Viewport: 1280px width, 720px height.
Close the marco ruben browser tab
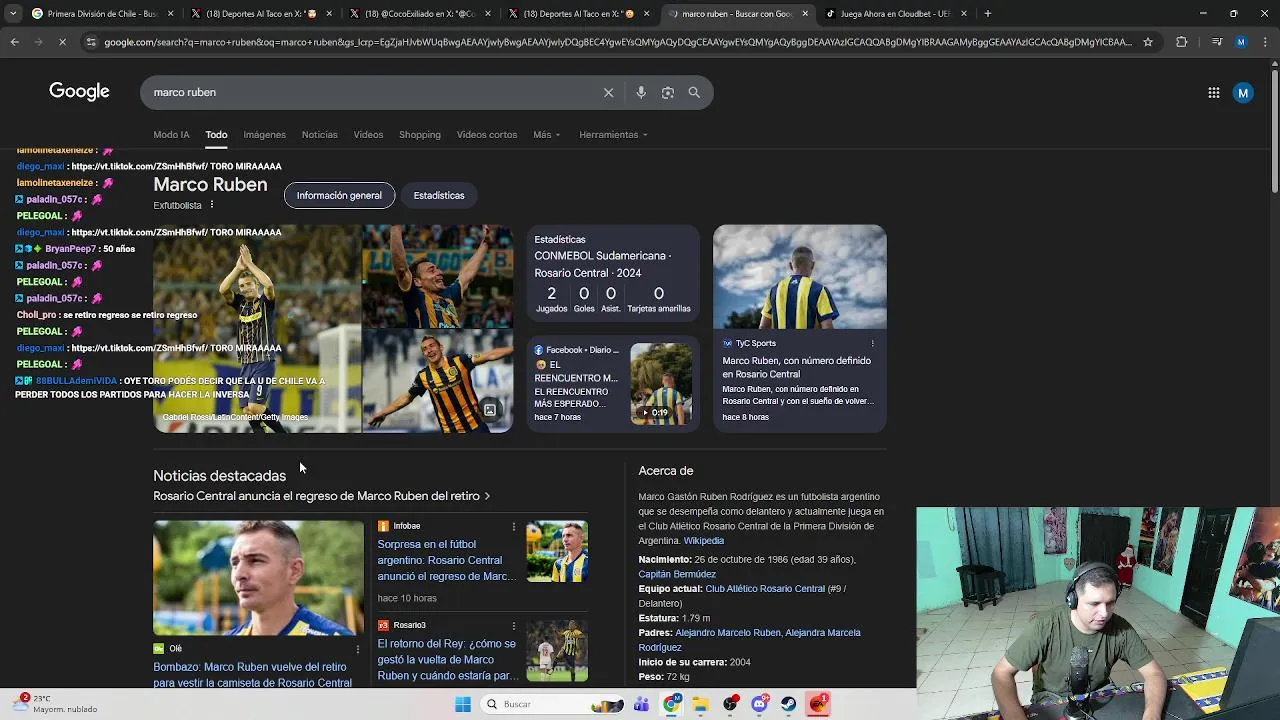[806, 14]
